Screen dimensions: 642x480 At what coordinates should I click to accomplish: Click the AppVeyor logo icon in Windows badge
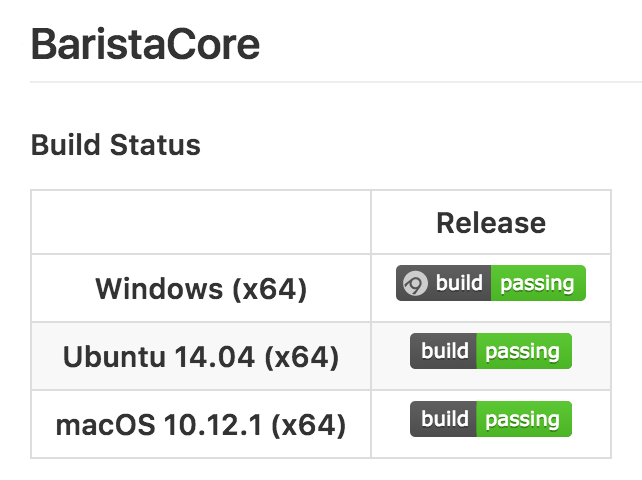[x=415, y=283]
